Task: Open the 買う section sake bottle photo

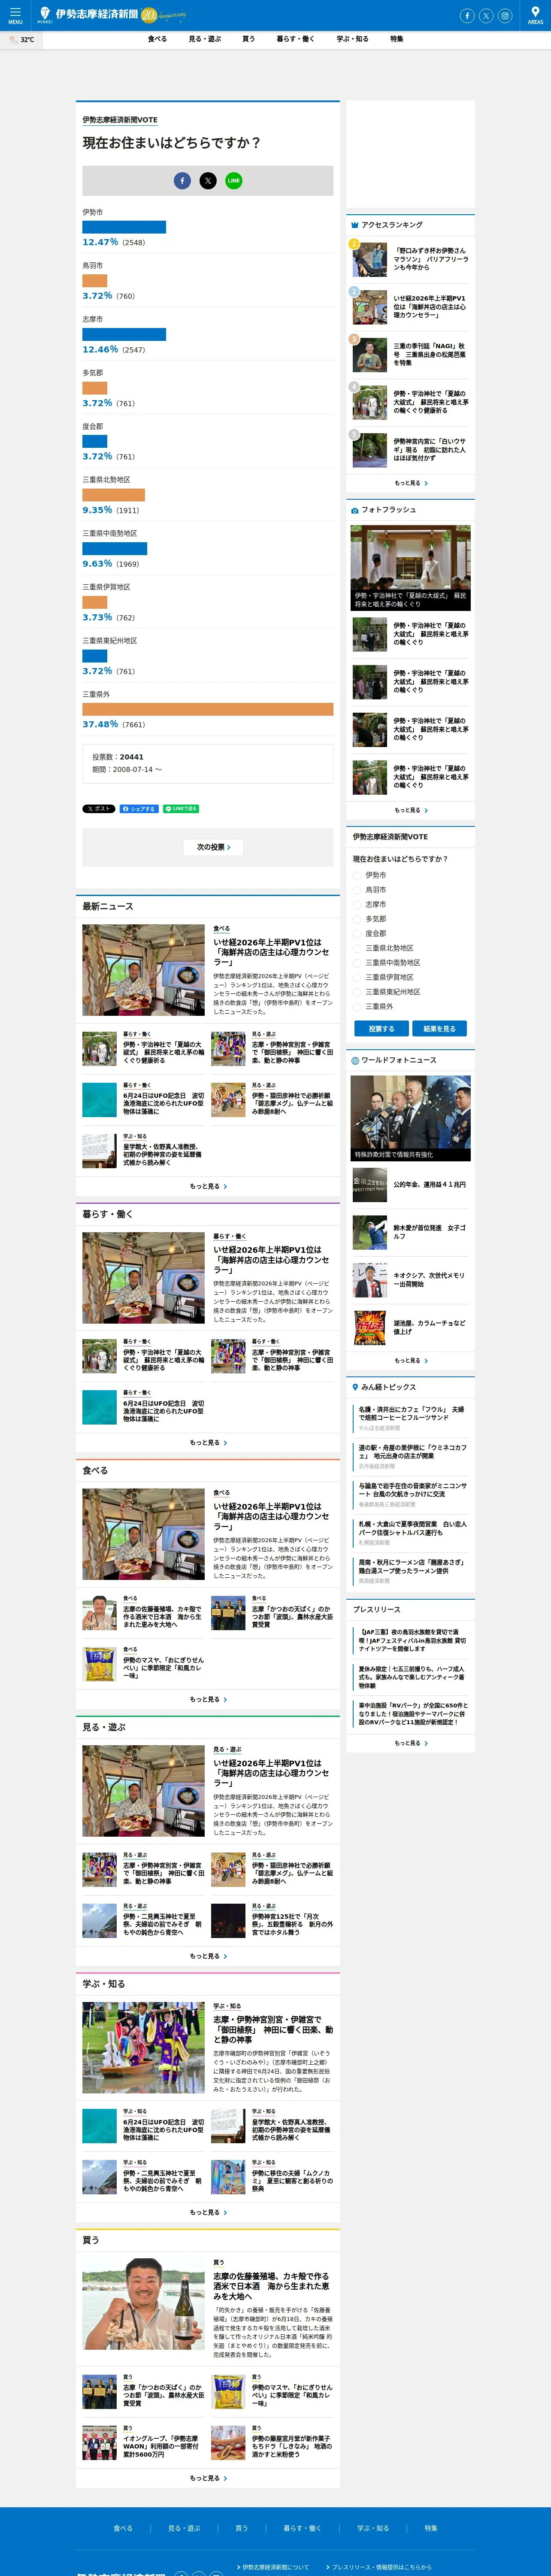Action: coord(143,2304)
